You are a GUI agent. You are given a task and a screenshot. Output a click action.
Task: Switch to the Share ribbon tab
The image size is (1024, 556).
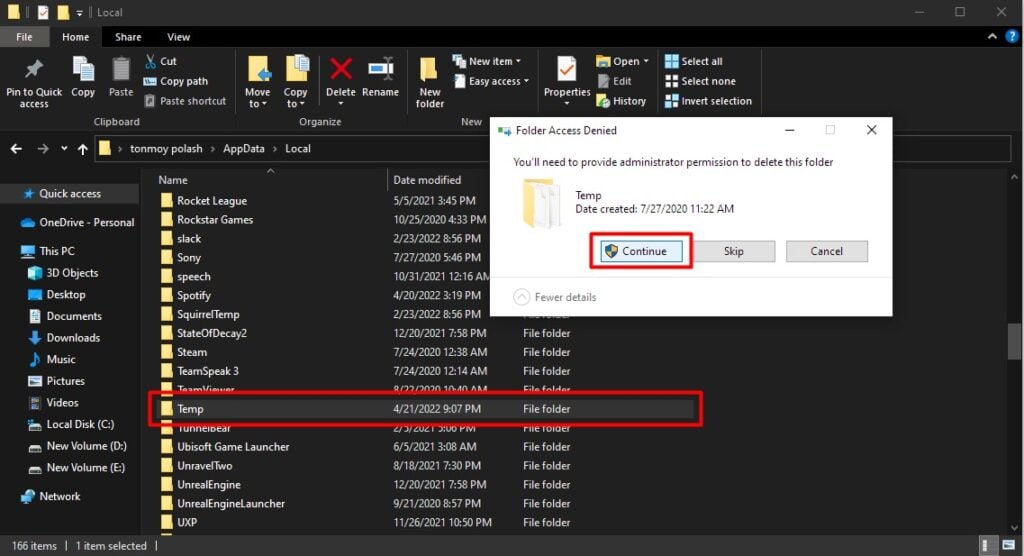(x=128, y=37)
